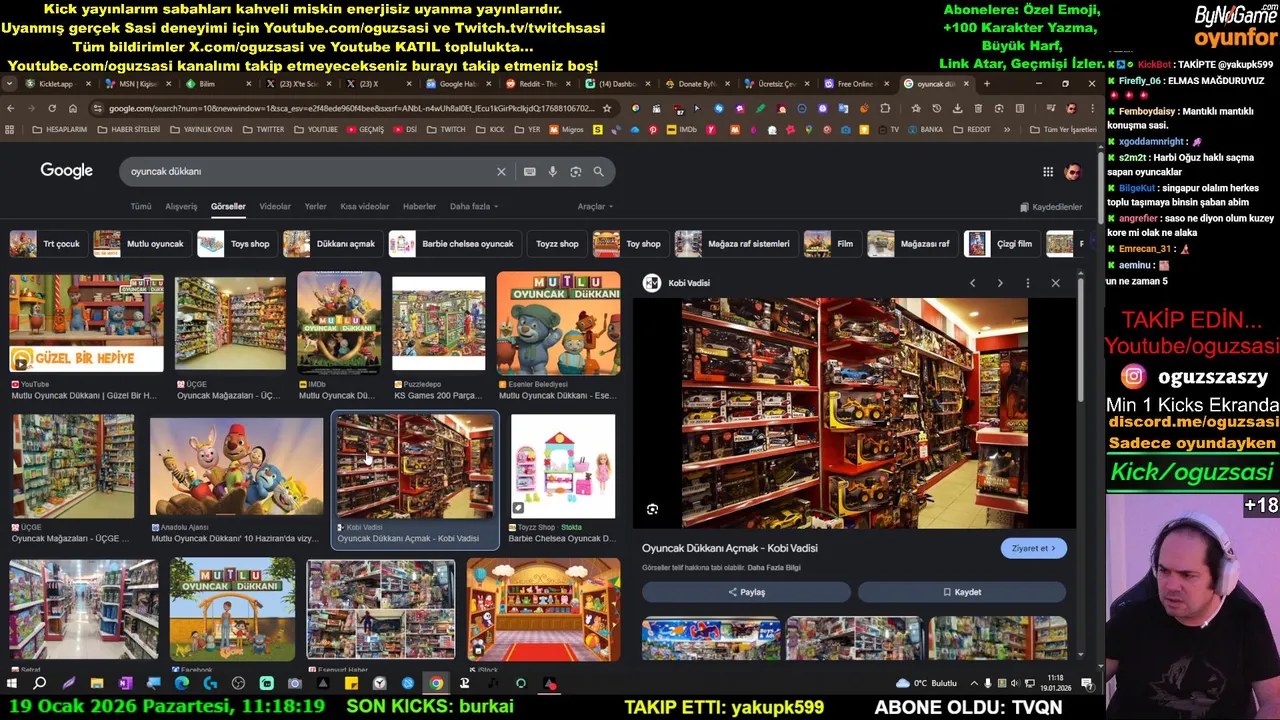The width and height of the screenshot is (1280, 720).
Task: Open Chrome from the taskbar
Action: pyautogui.click(x=436, y=684)
